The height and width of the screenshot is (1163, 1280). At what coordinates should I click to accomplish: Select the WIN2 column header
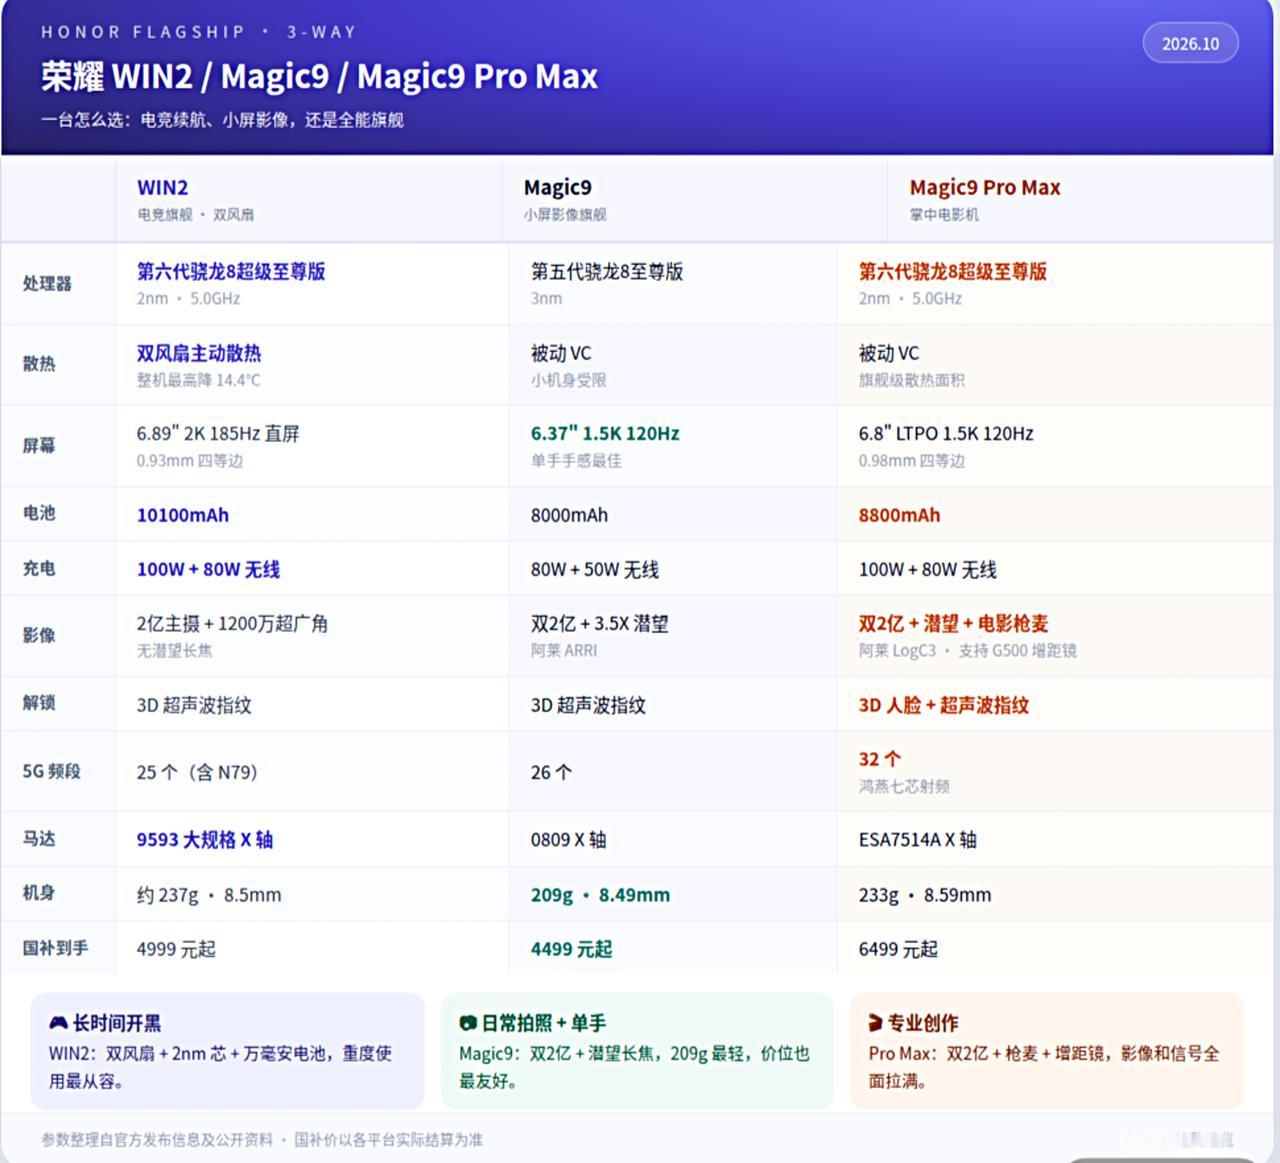163,187
